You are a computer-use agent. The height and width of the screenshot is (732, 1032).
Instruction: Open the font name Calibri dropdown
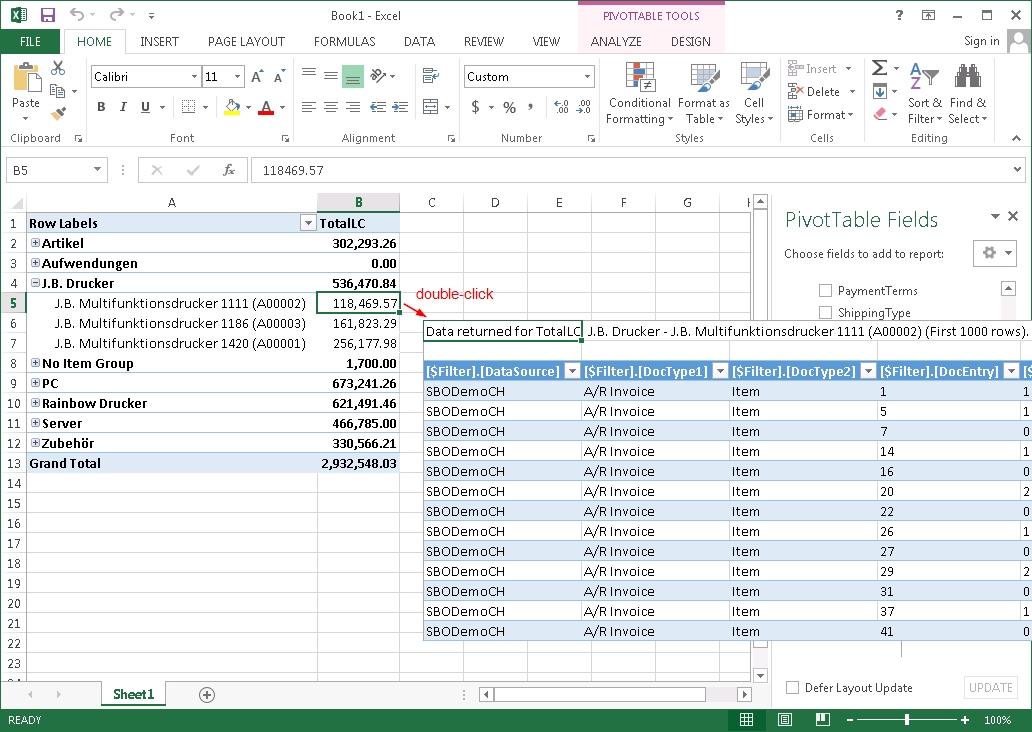click(x=194, y=76)
